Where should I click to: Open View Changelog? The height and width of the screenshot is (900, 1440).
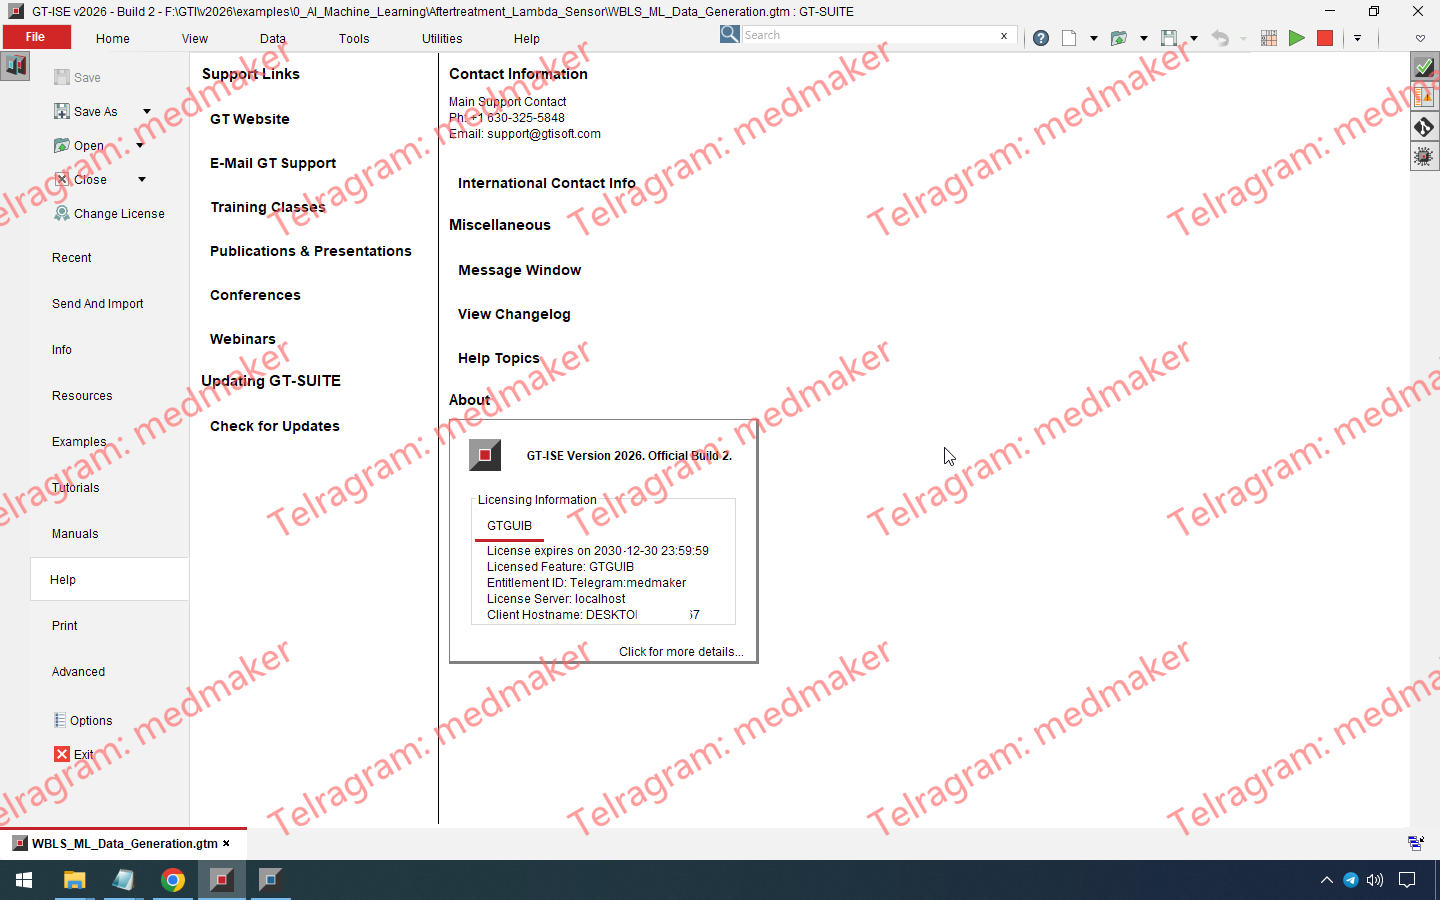pyautogui.click(x=514, y=314)
